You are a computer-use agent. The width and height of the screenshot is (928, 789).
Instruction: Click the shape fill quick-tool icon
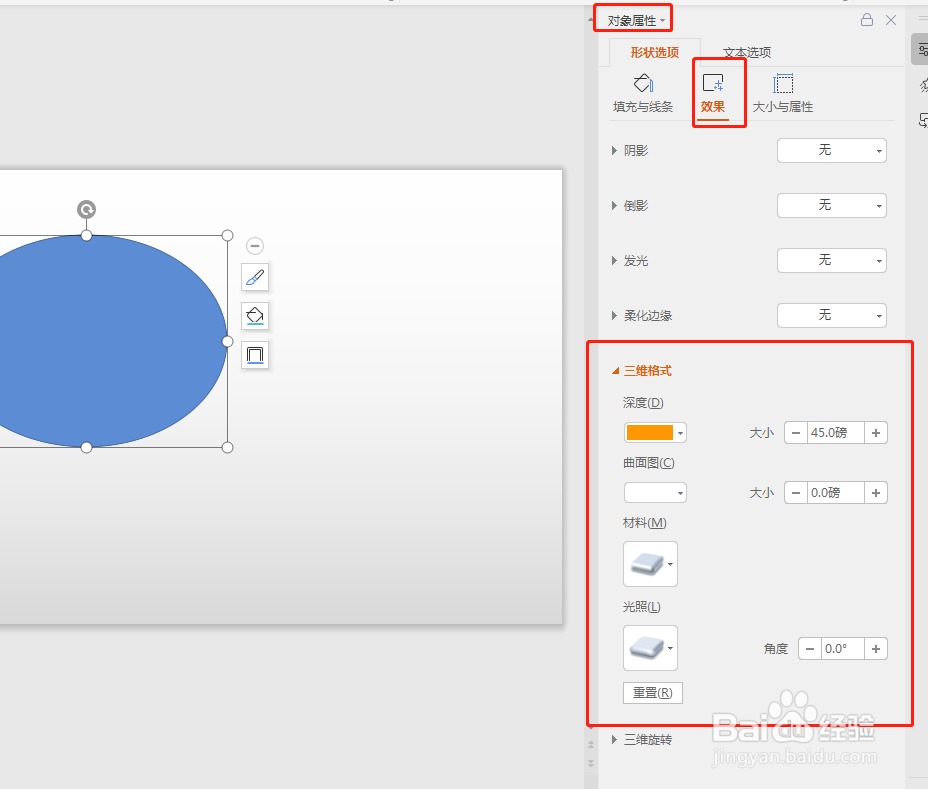pyautogui.click(x=255, y=315)
